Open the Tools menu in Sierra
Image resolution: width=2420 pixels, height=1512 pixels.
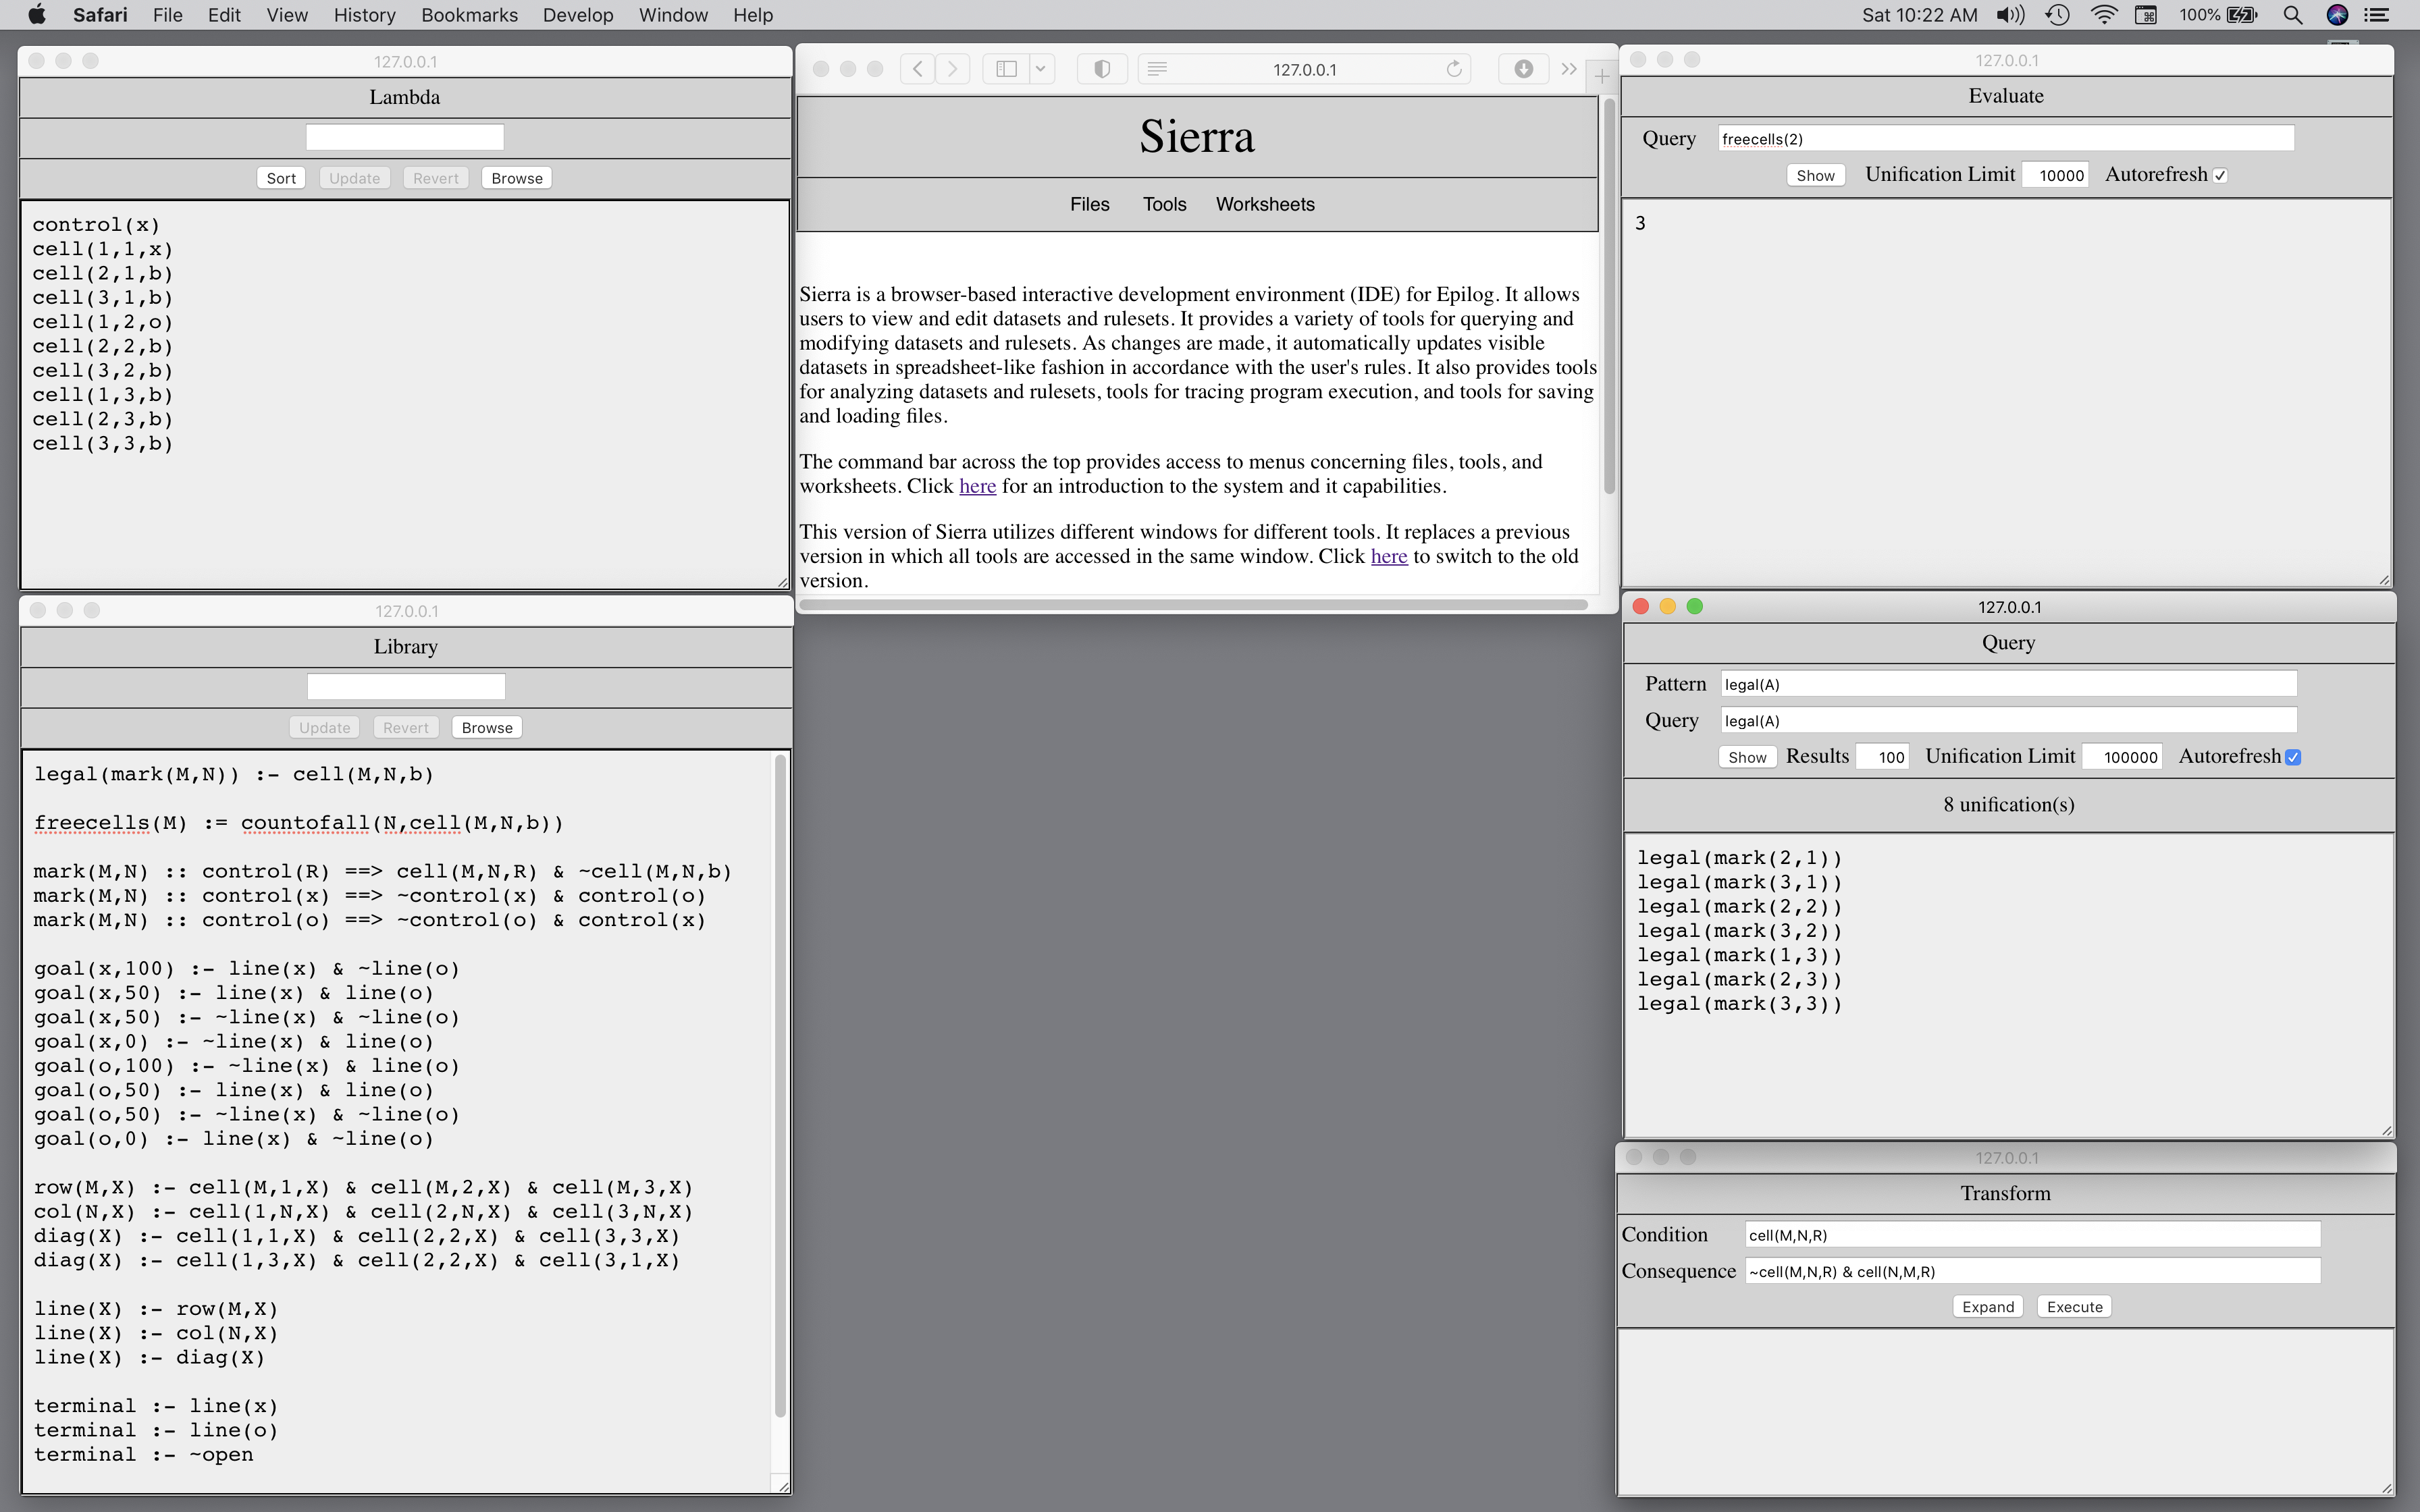[1164, 204]
